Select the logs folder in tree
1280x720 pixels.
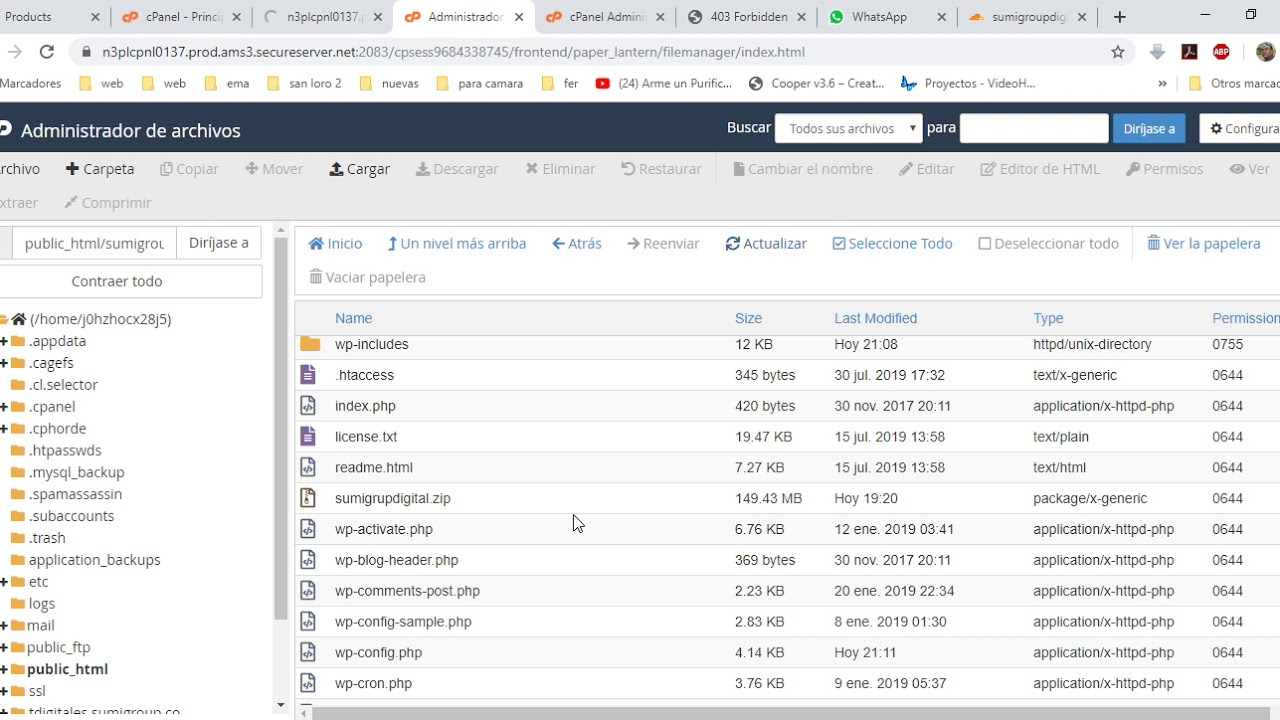point(42,604)
